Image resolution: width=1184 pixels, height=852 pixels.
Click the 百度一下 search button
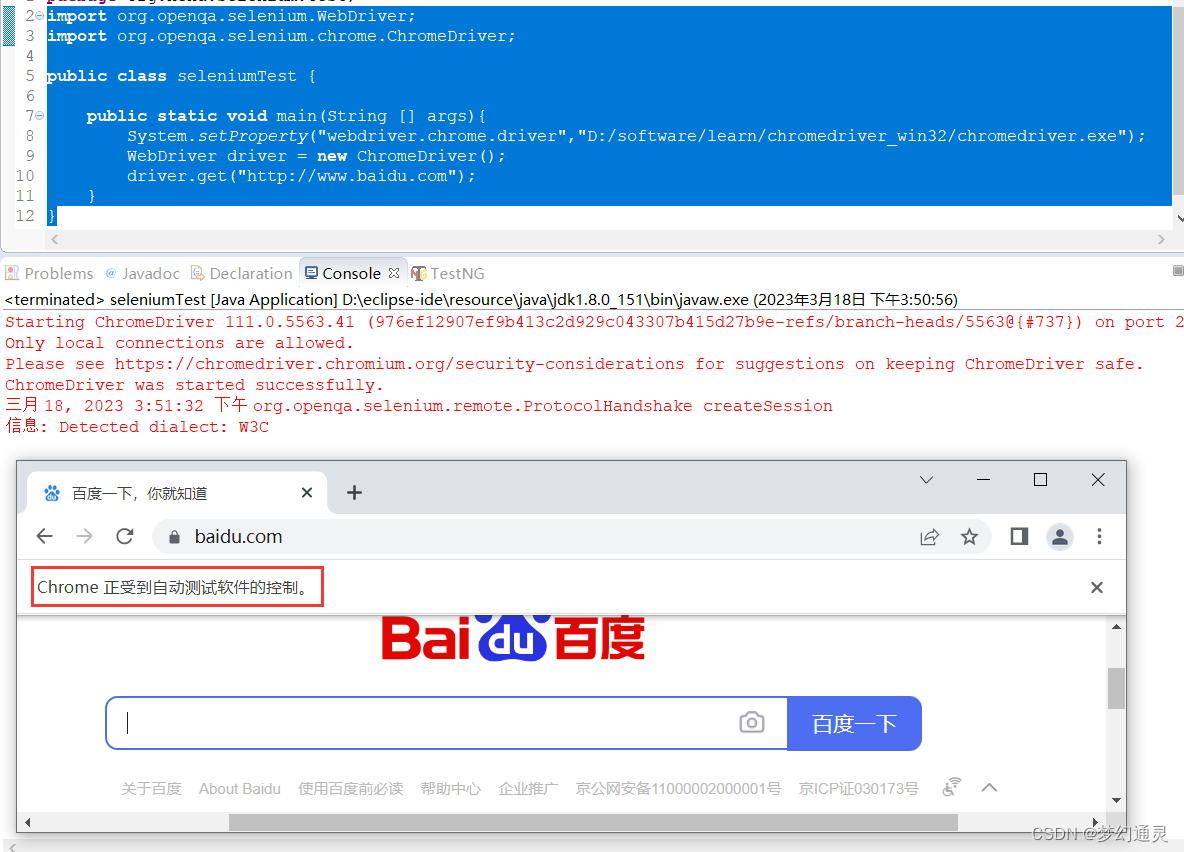pos(854,724)
